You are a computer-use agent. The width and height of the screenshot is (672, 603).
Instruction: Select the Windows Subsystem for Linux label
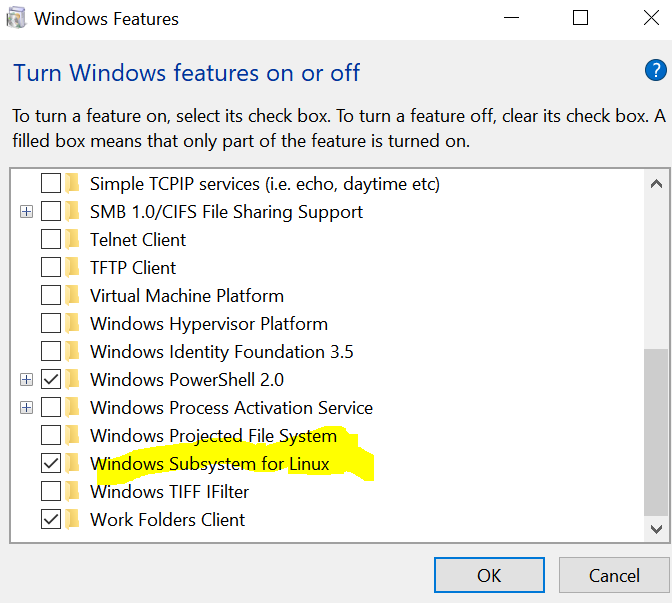coord(210,464)
